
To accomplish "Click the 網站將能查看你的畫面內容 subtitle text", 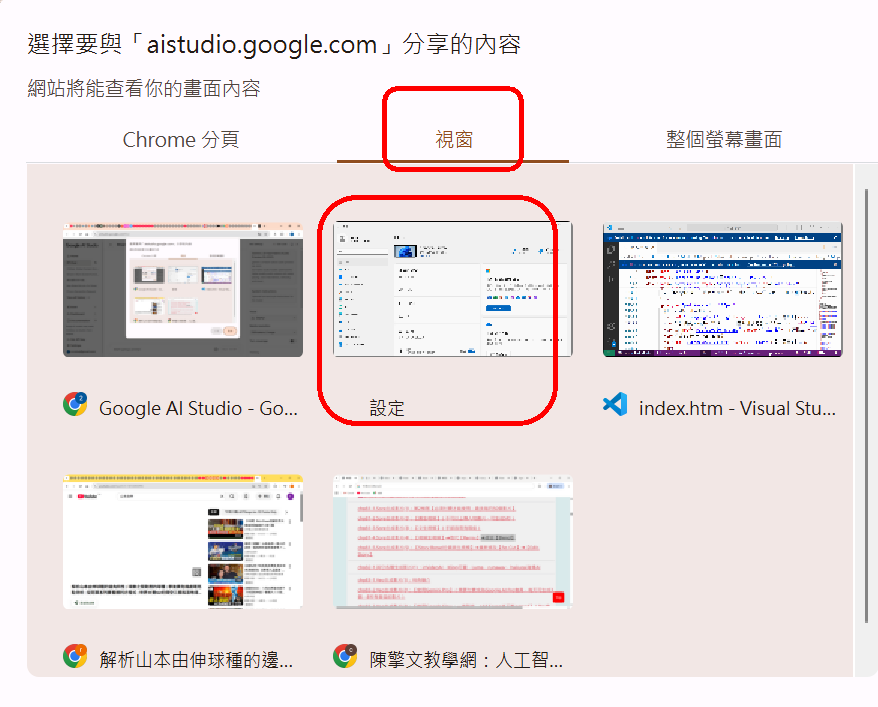I will click(144, 89).
